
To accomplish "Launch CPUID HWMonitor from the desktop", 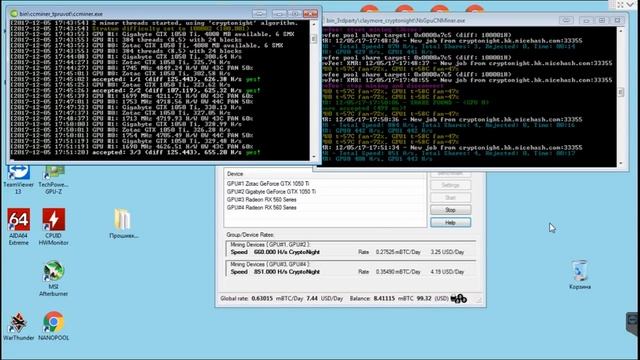I will coord(53,227).
